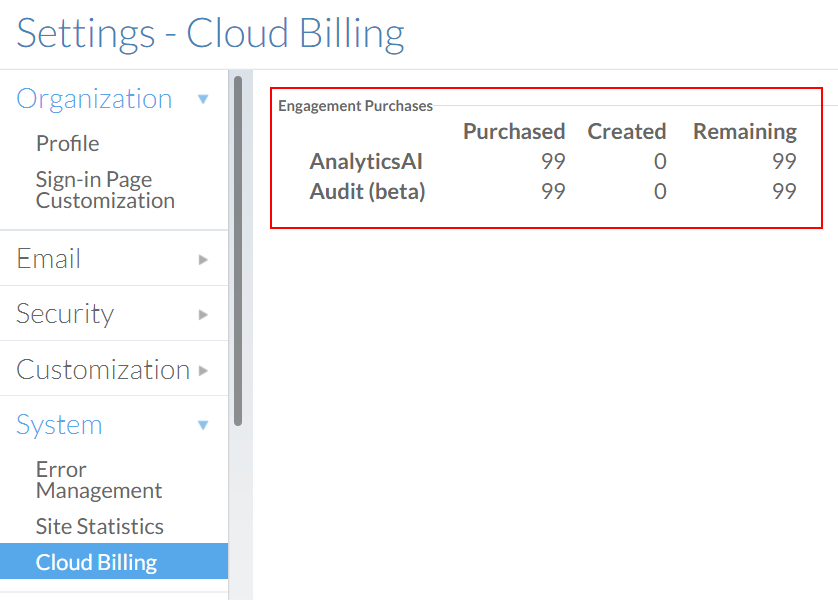Click the arrow next to Customization
This screenshot has height=600, width=838.
click(203, 370)
